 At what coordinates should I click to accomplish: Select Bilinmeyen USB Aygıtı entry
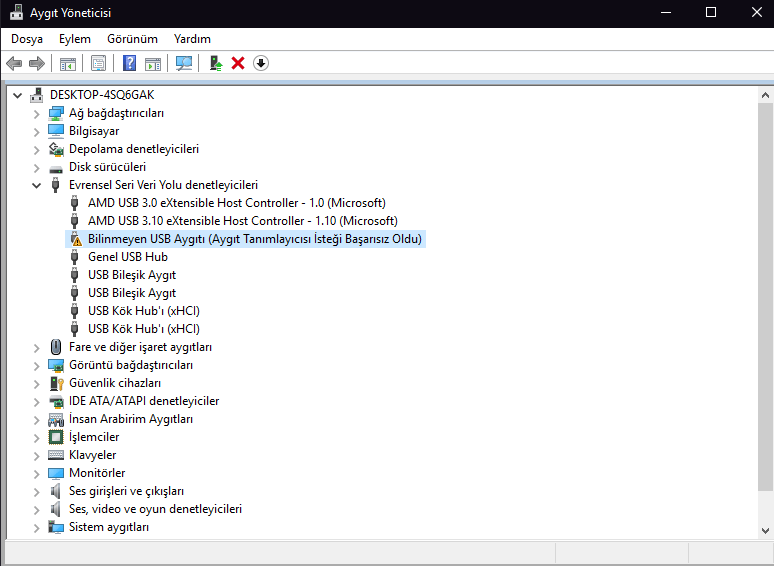255,239
